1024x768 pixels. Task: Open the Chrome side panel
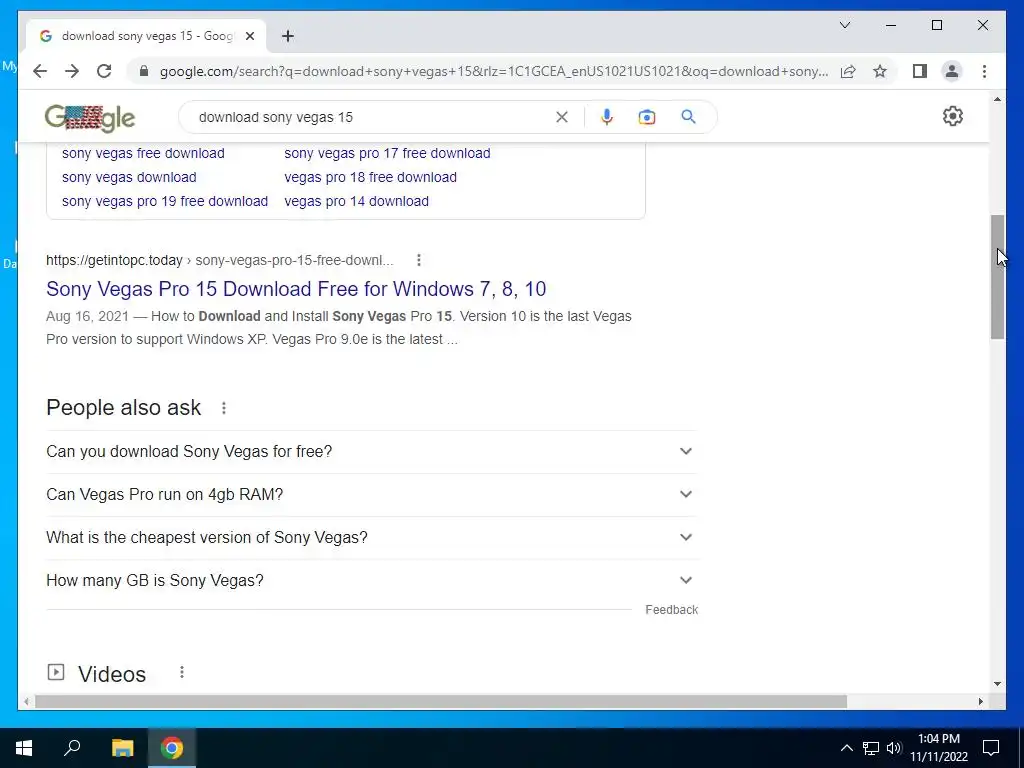(920, 71)
